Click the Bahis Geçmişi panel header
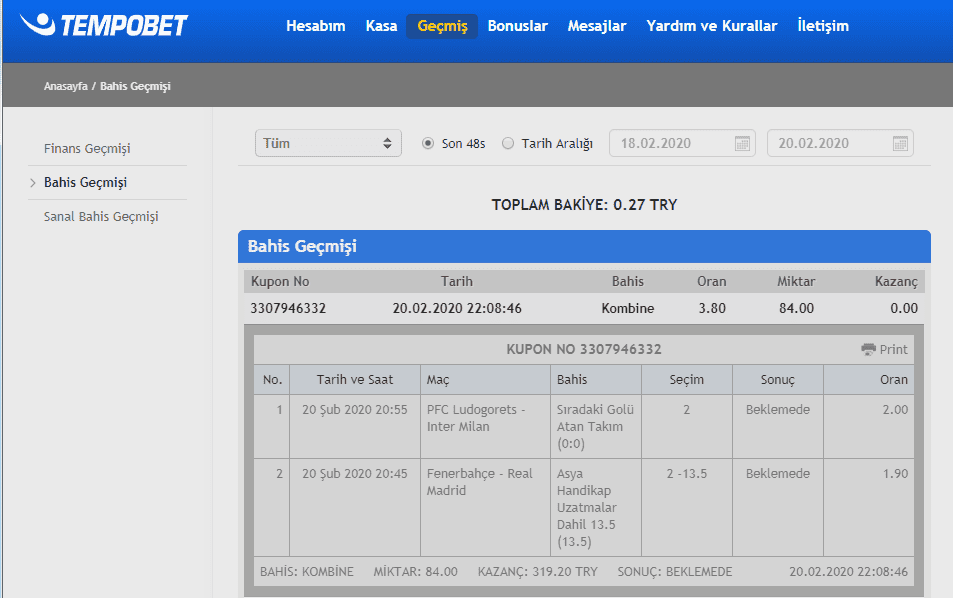This screenshot has width=953, height=598. pyautogui.click(x=584, y=246)
